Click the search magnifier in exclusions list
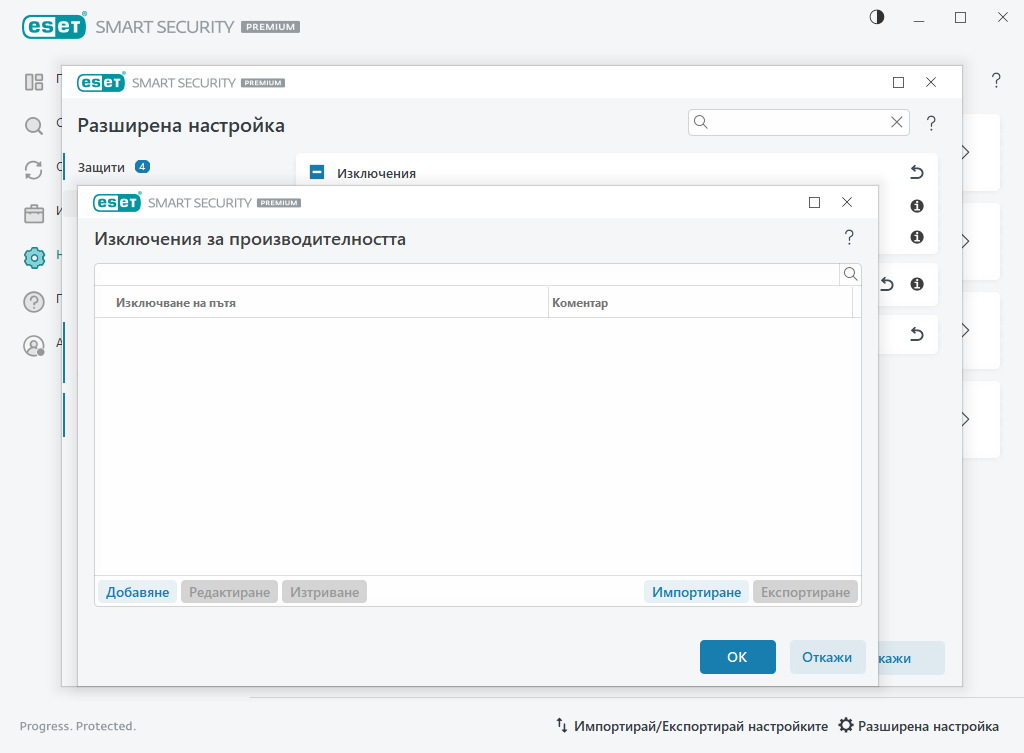The width and height of the screenshot is (1024, 753). tap(850, 274)
